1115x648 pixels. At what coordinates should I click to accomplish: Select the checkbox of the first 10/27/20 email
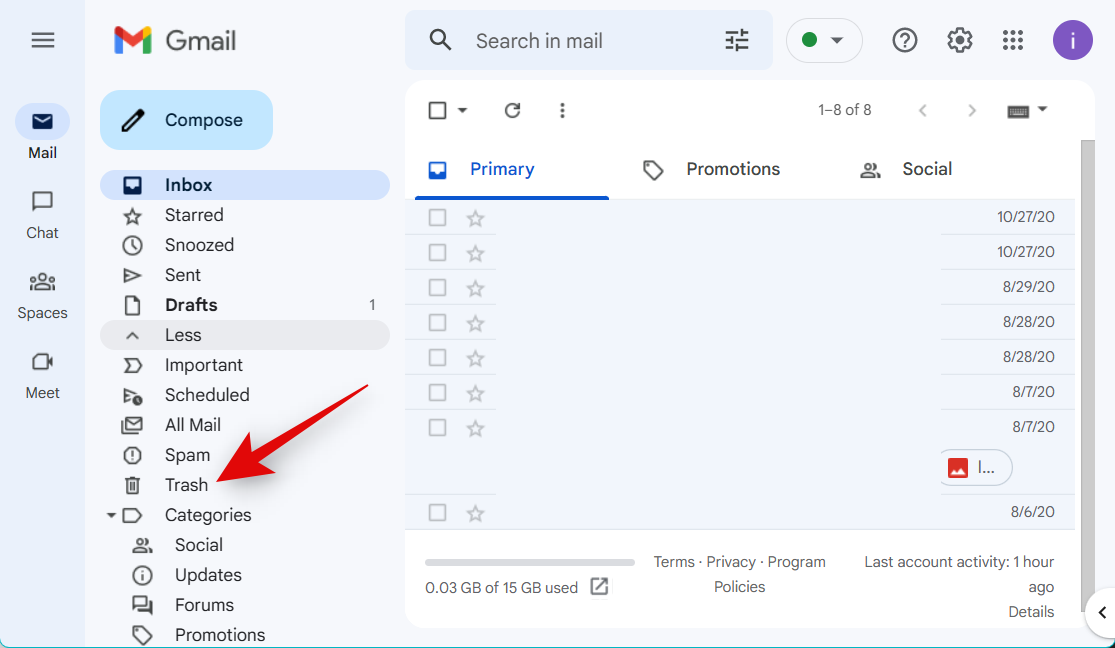click(x=437, y=217)
